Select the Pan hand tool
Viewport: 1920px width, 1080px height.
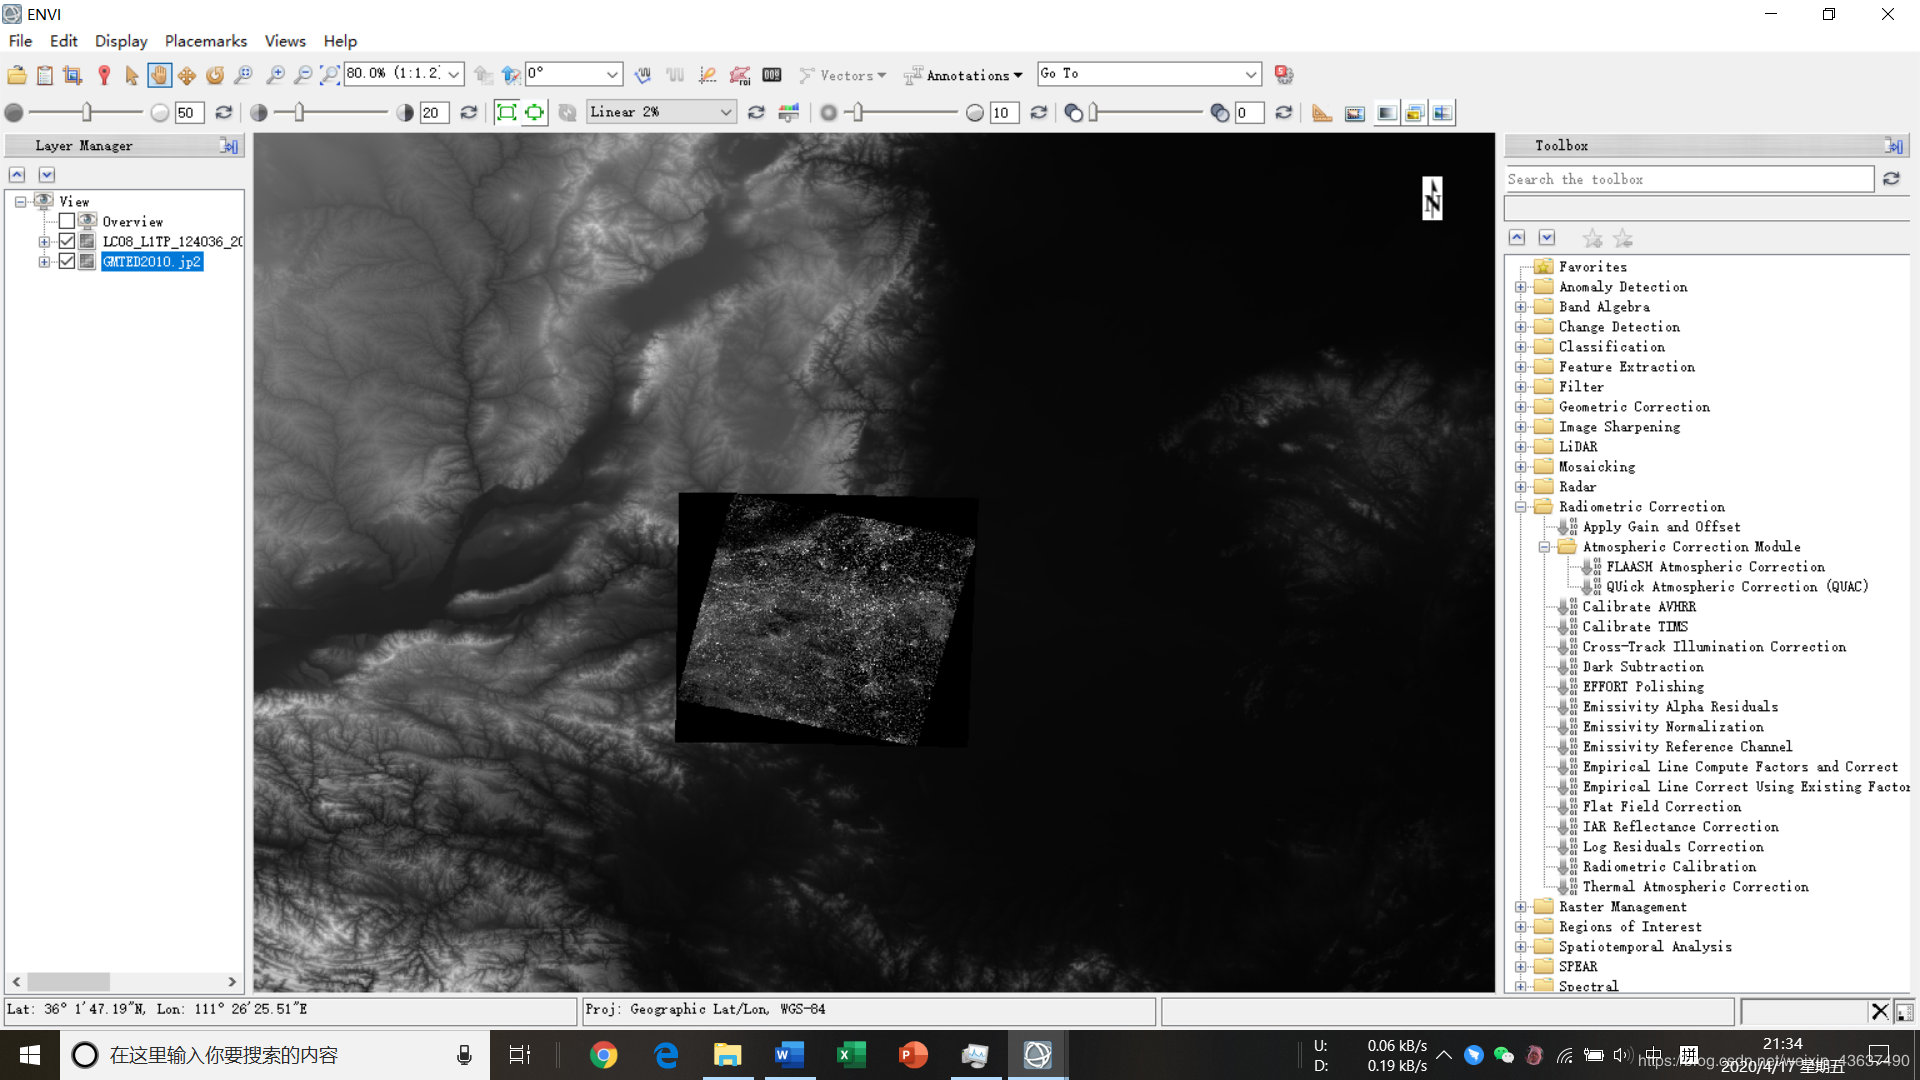[159, 75]
